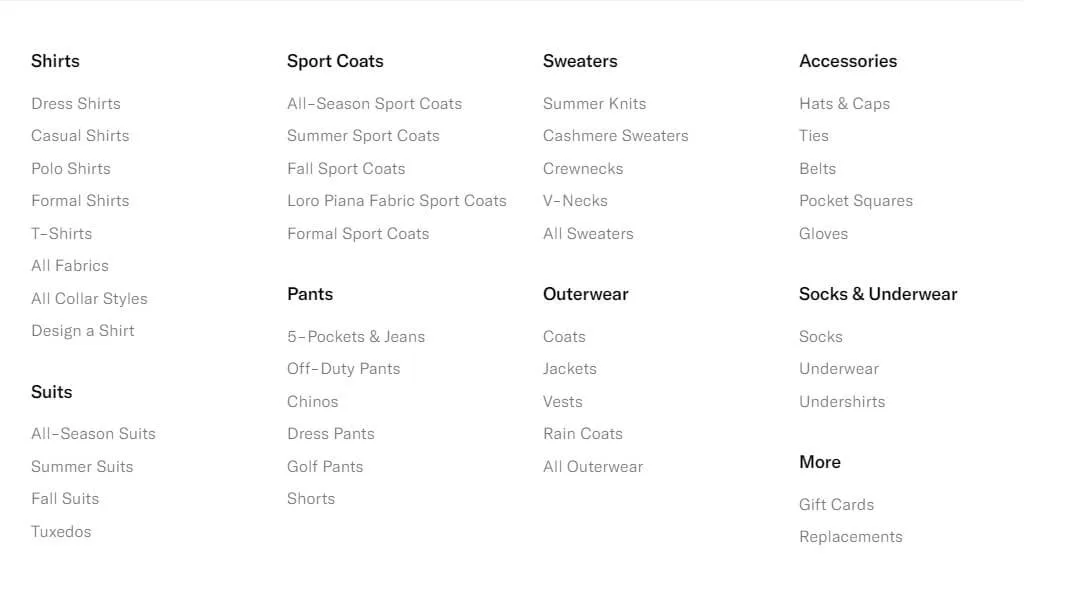Open the Golf Pants page

coord(325,466)
